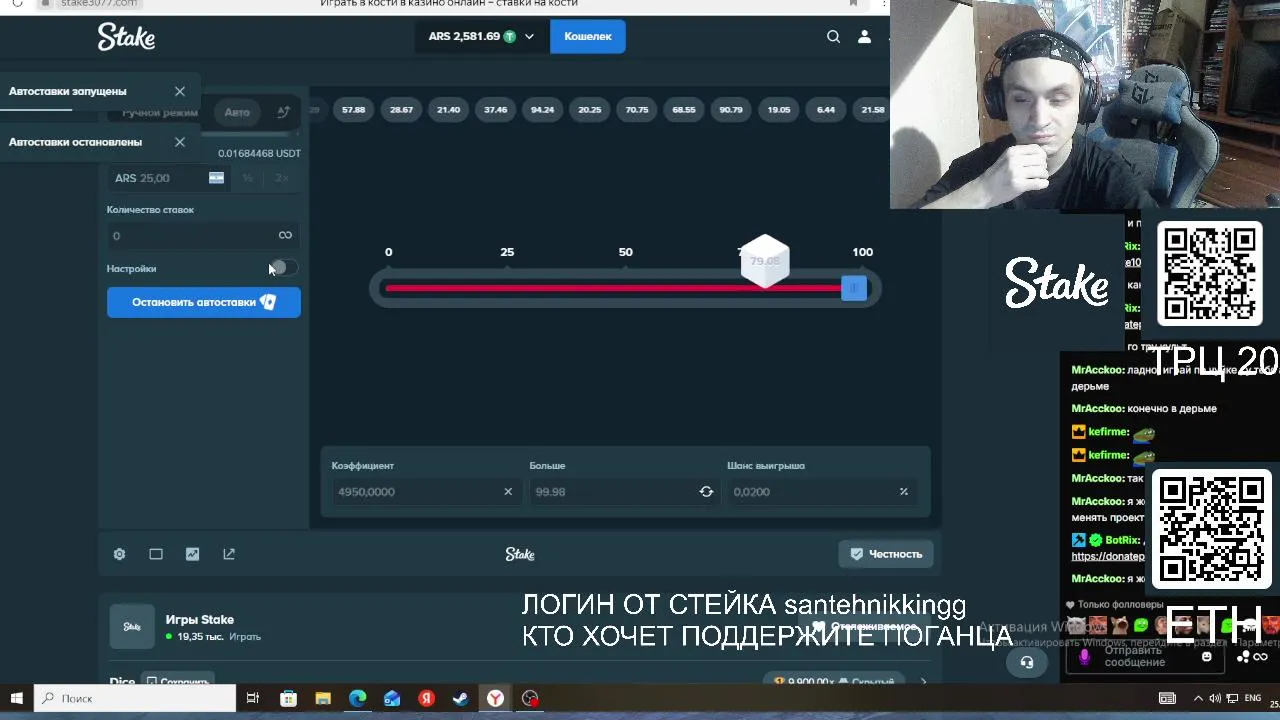Image resolution: width=1280 pixels, height=720 pixels.
Task: Select result chip 37.46
Action: [495, 109]
